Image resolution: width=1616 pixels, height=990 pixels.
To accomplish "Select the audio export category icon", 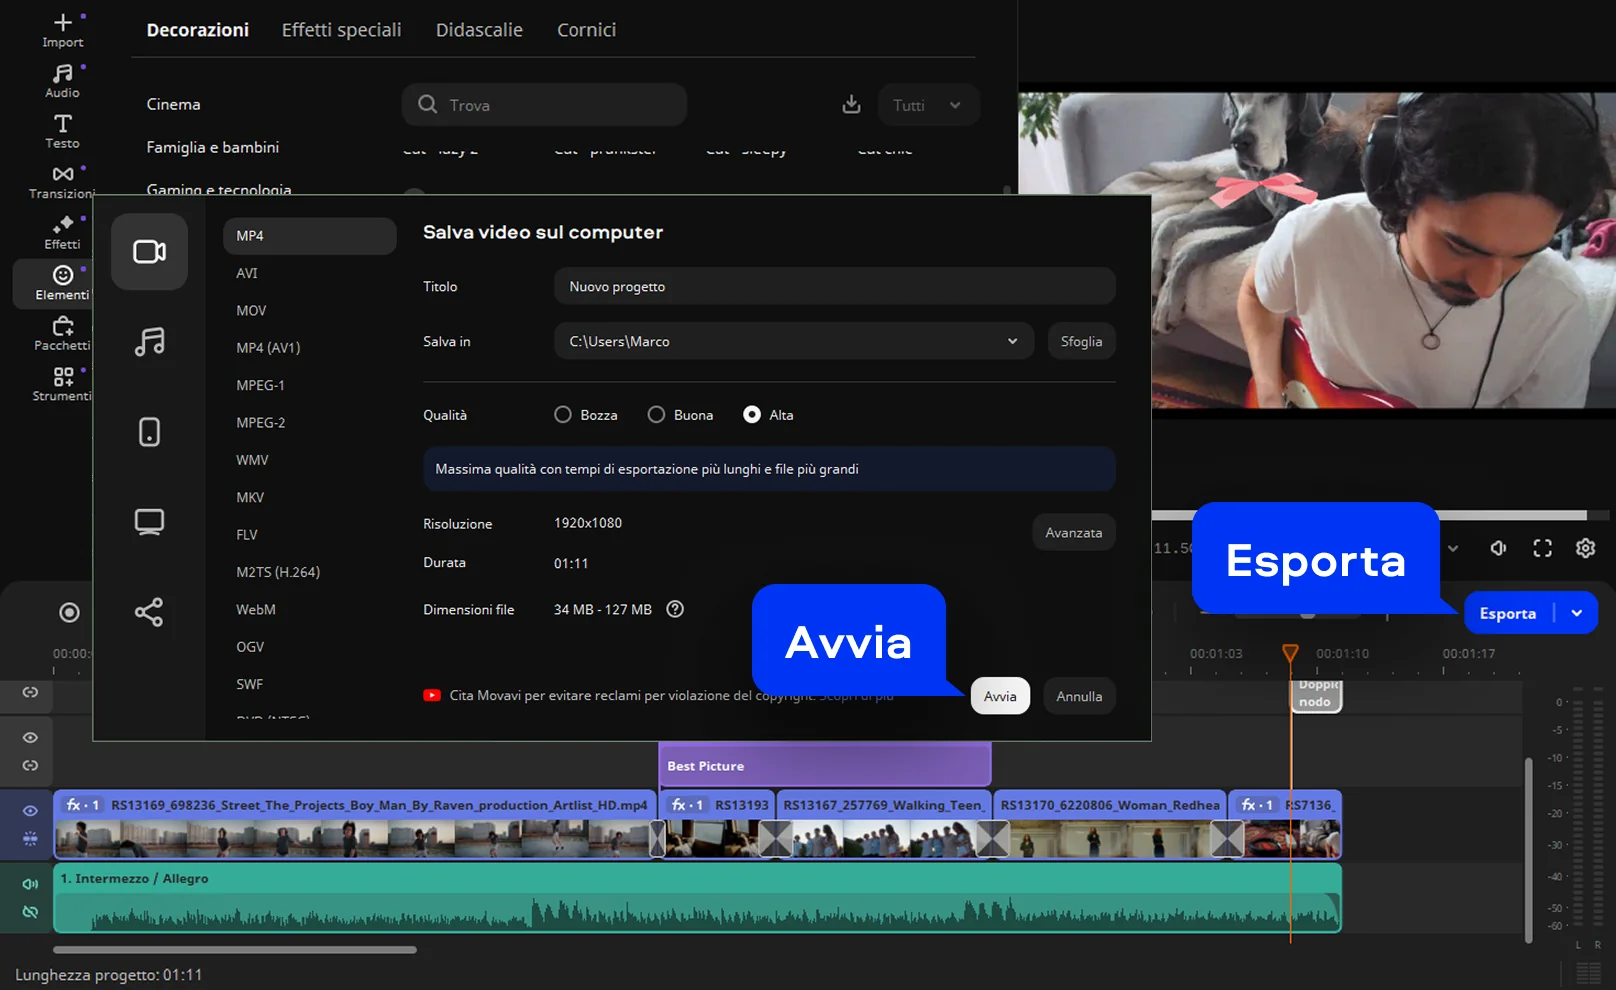I will 149,342.
